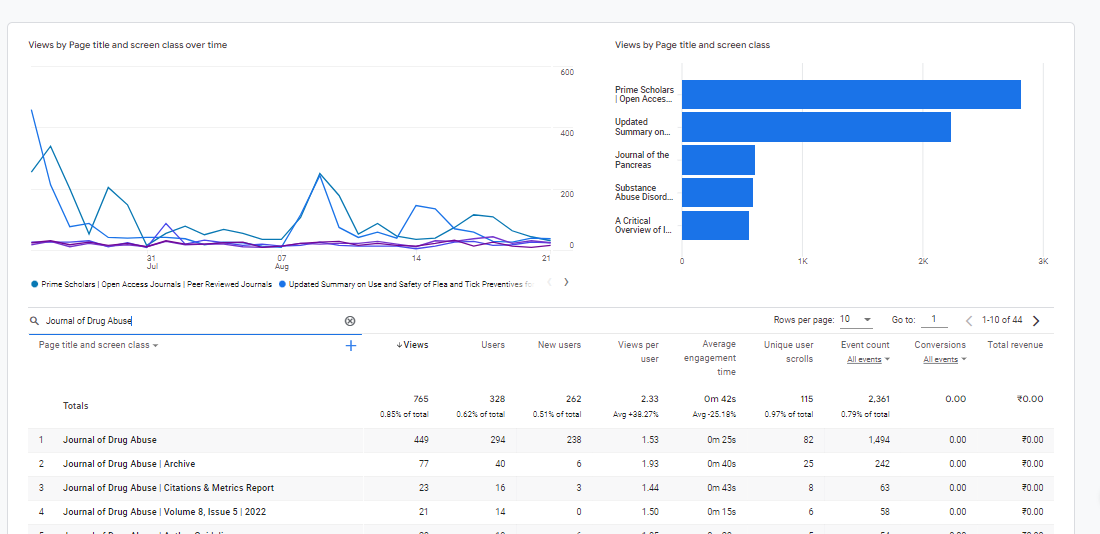Click the Go to page number field
Viewport: 1100px width, 534px height.
(x=933, y=320)
